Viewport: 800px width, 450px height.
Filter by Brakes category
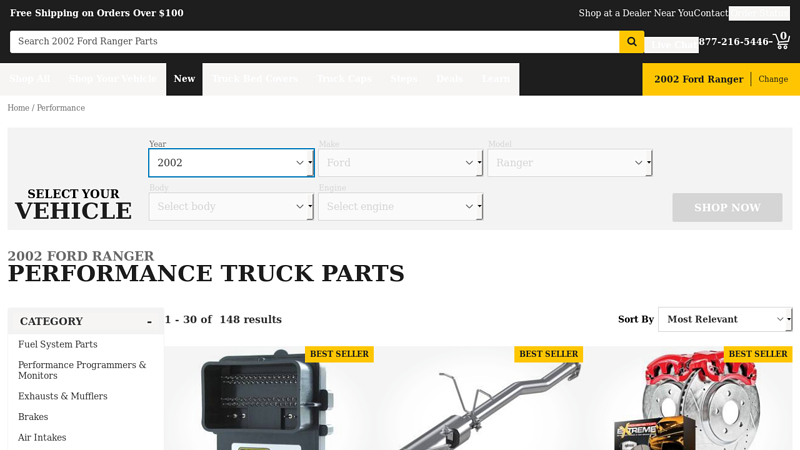click(33, 417)
